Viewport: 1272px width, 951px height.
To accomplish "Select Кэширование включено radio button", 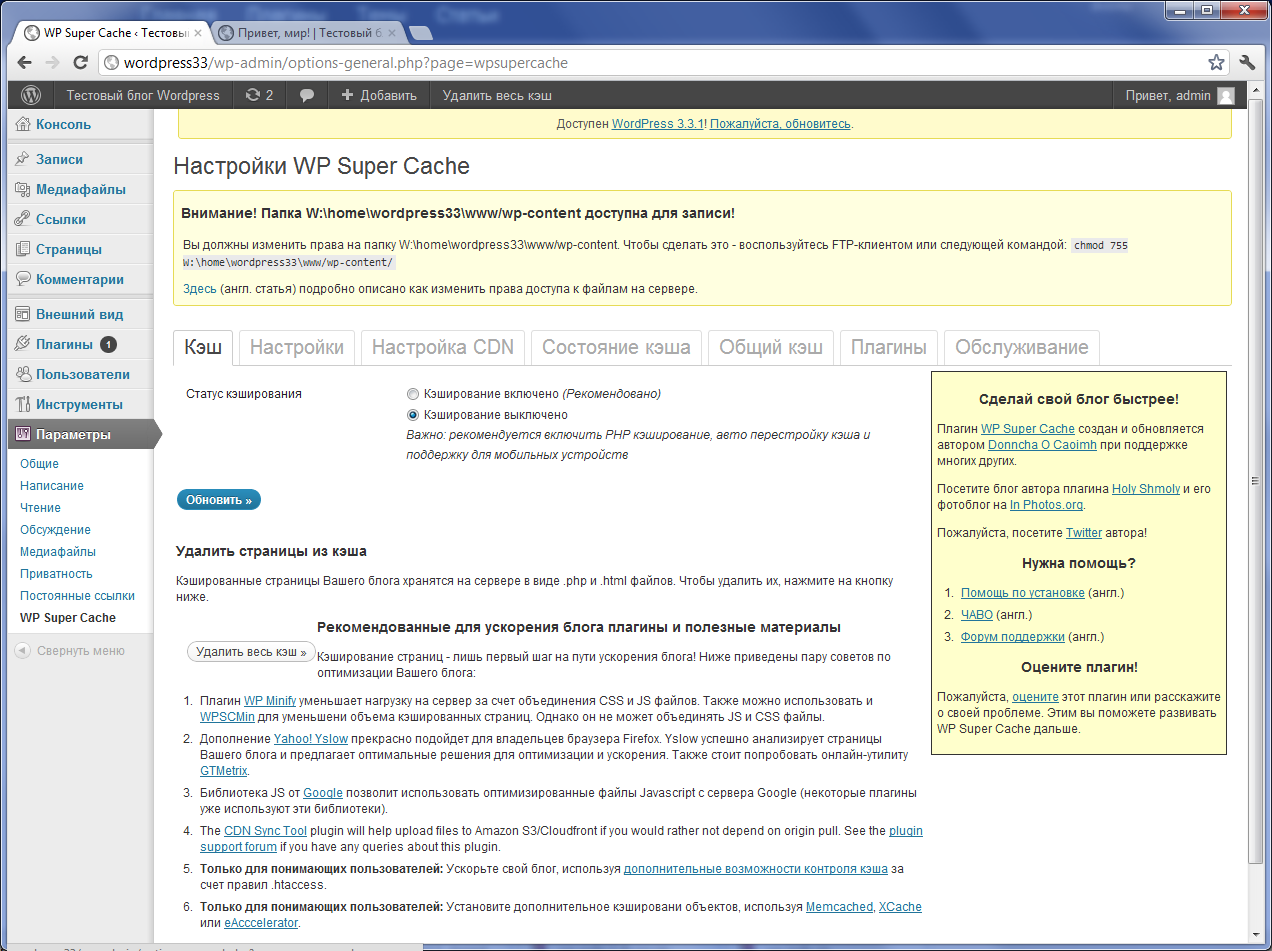I will click(x=413, y=394).
